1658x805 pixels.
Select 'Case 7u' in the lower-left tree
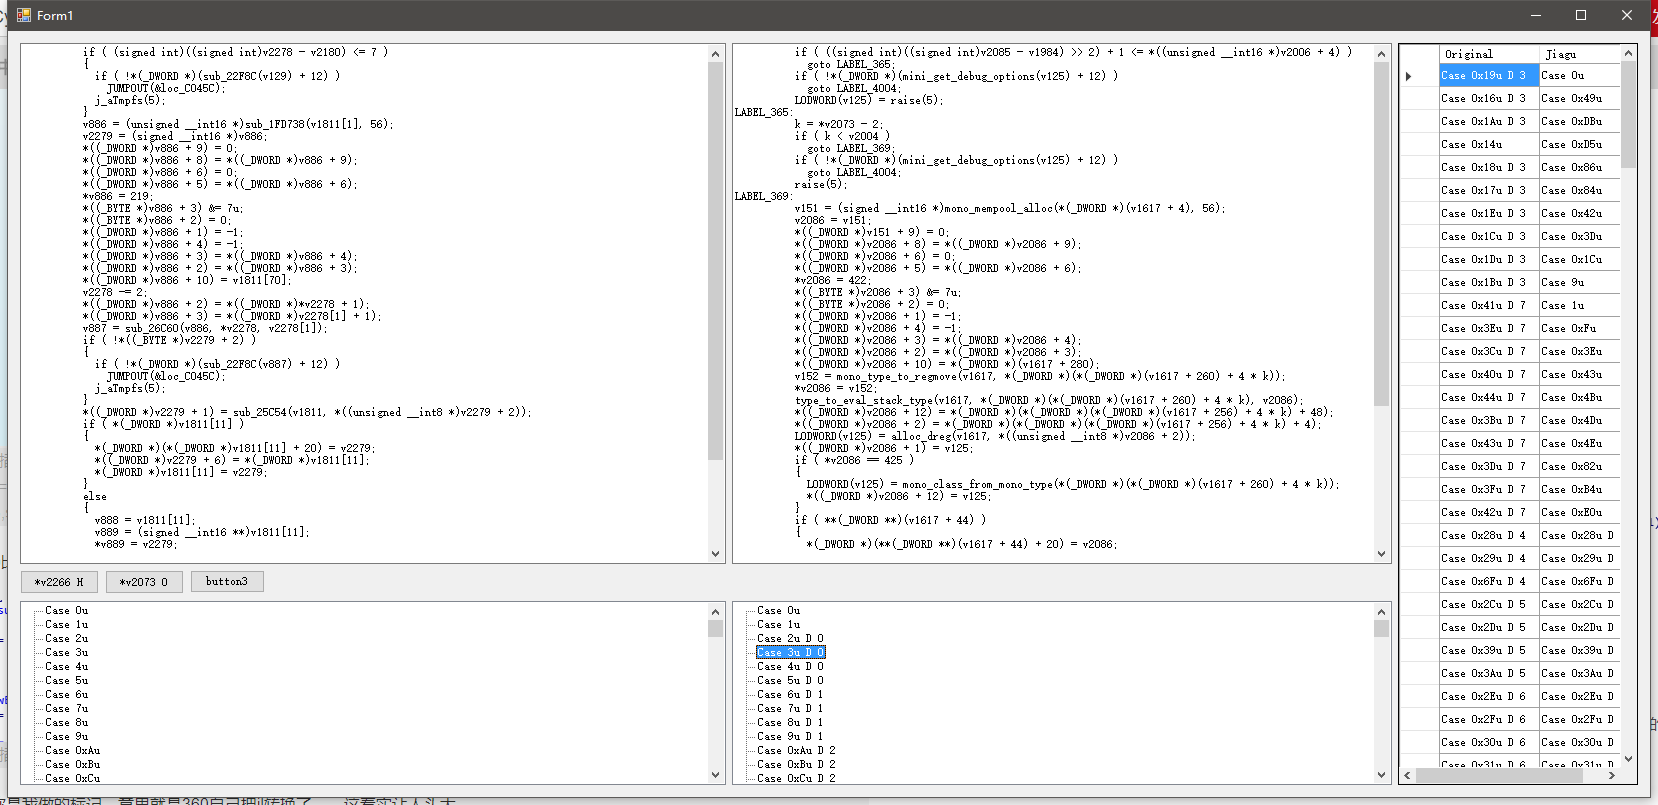(66, 708)
